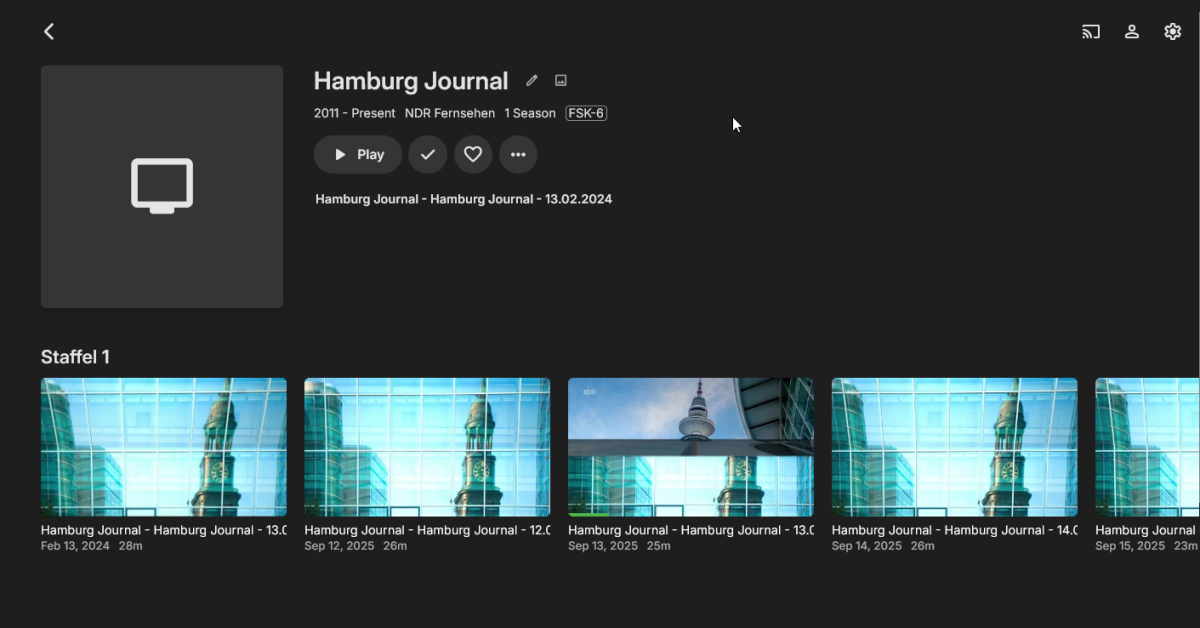
Task: Click episode title under Sep 12, 2025 card
Action: tap(427, 530)
